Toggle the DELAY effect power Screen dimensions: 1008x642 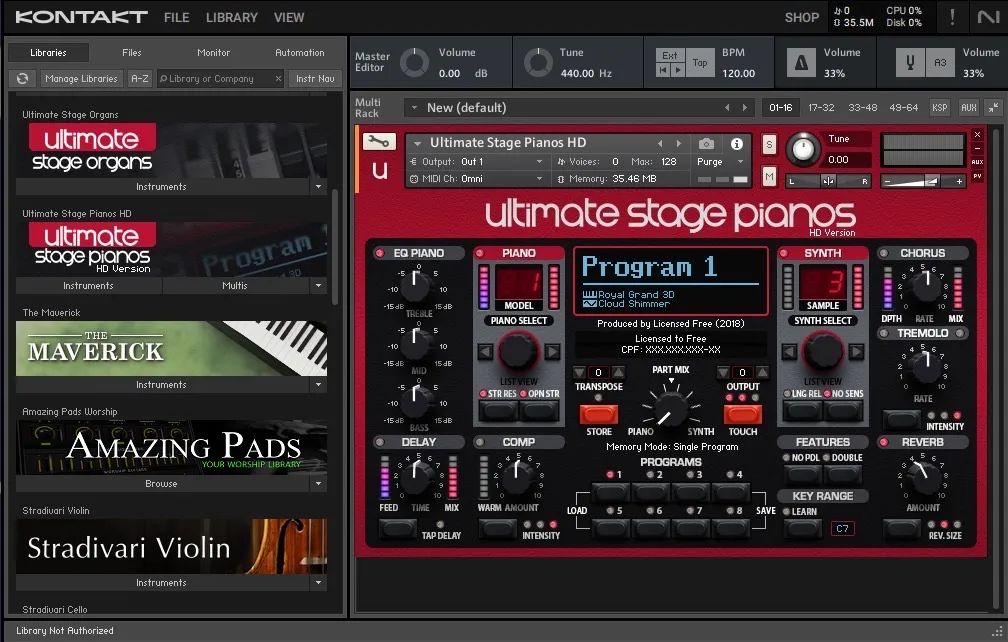(379, 442)
